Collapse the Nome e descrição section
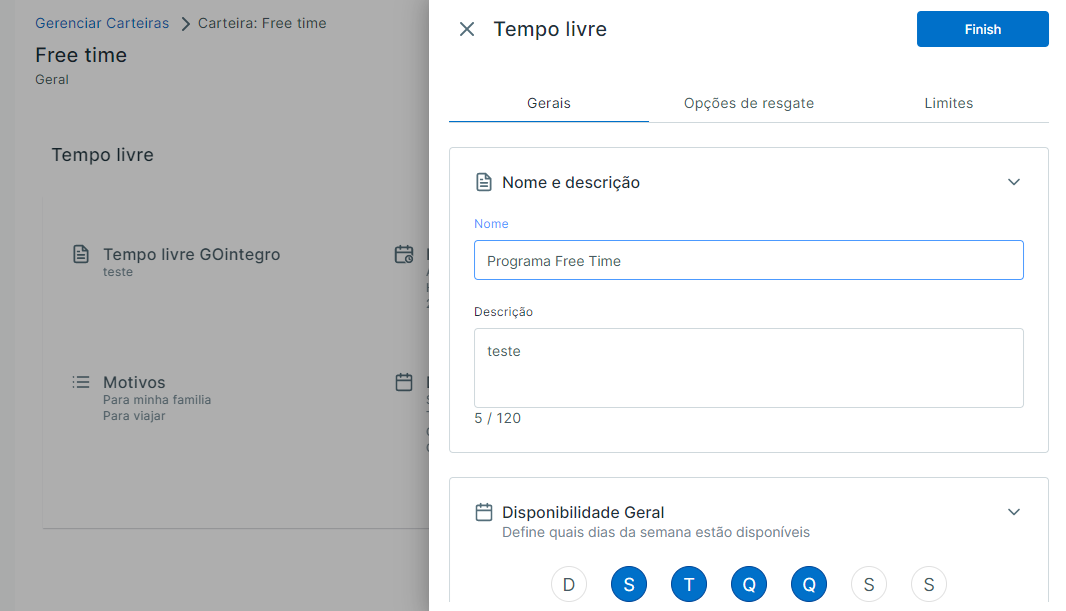Screen dimensions: 1066x611 tap(1014, 181)
